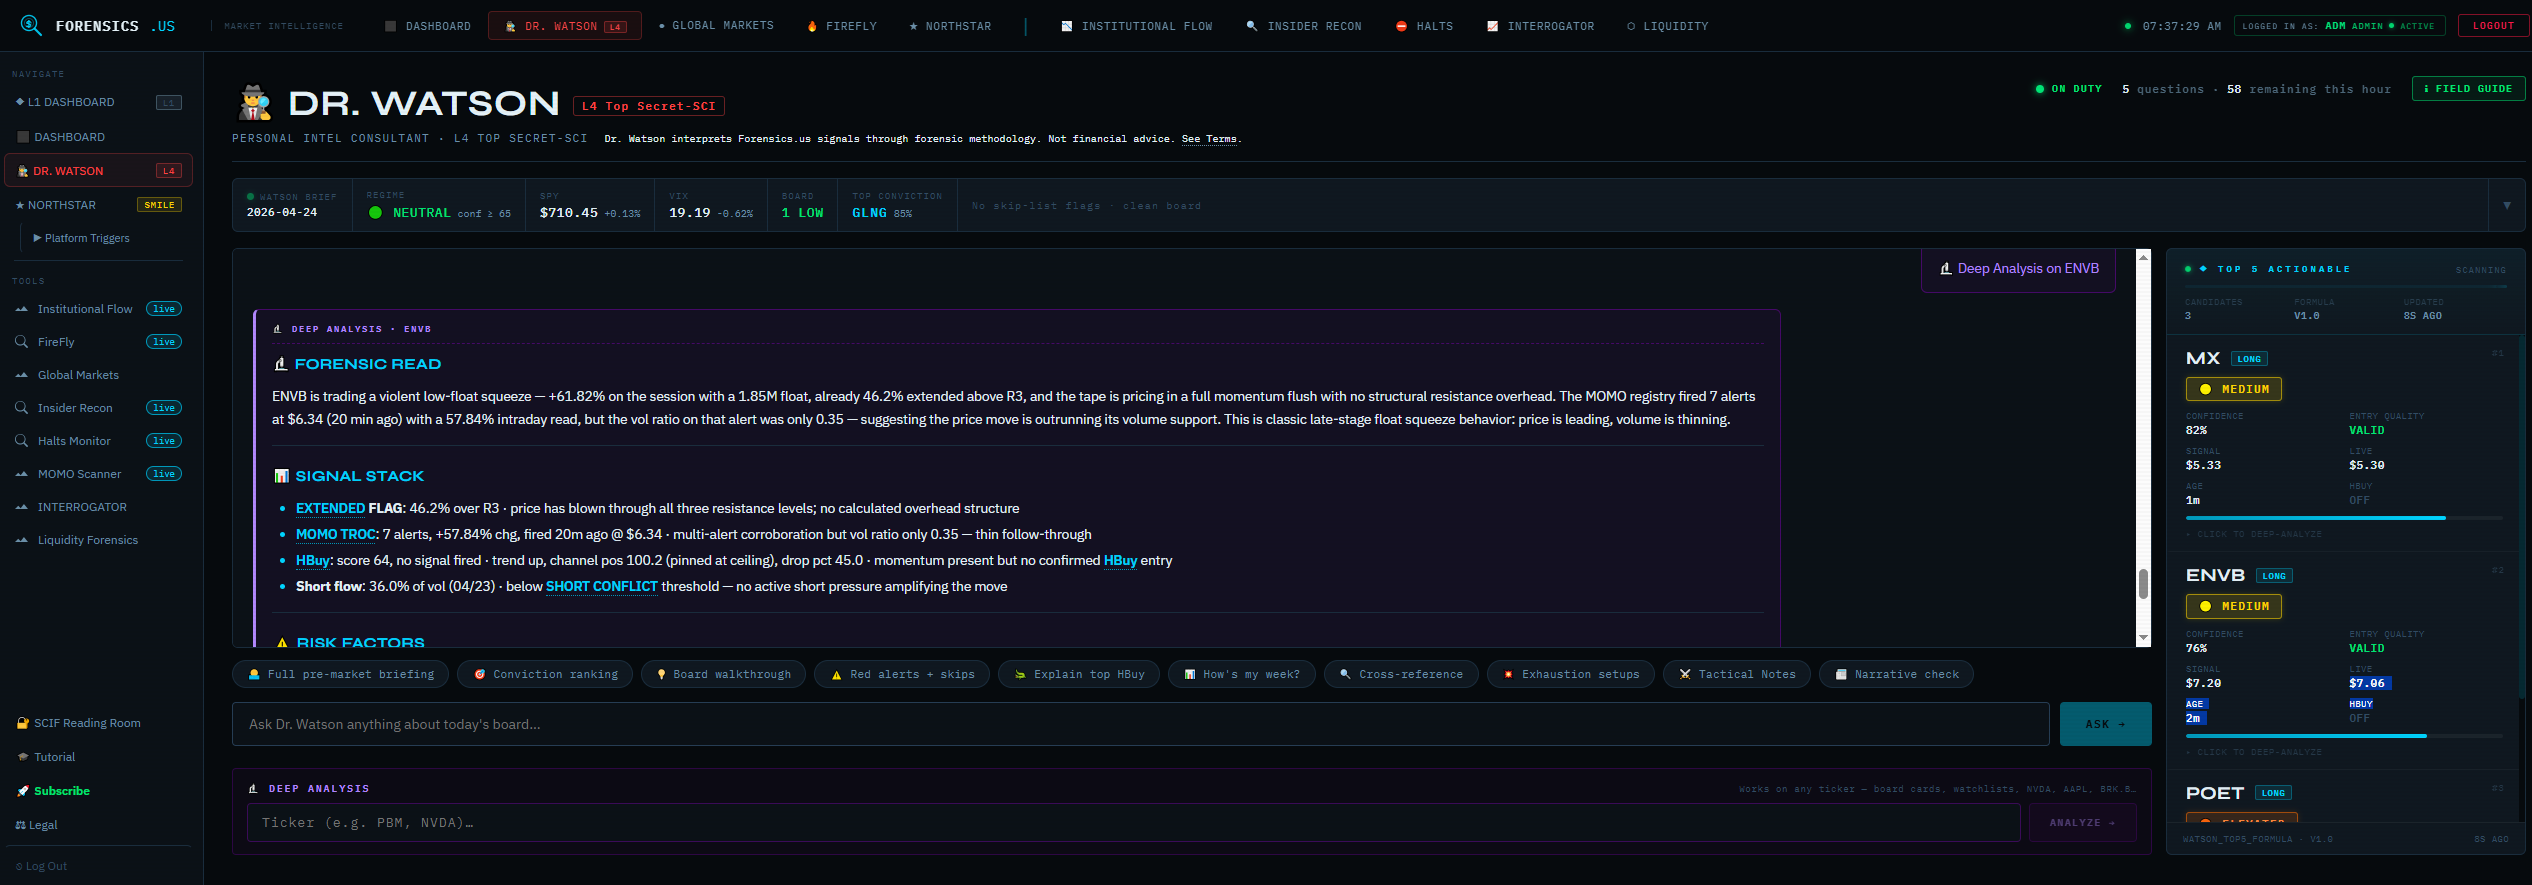2532x885 pixels.
Task: Focus the Ask Dr. Watson question input
Action: point(1140,724)
